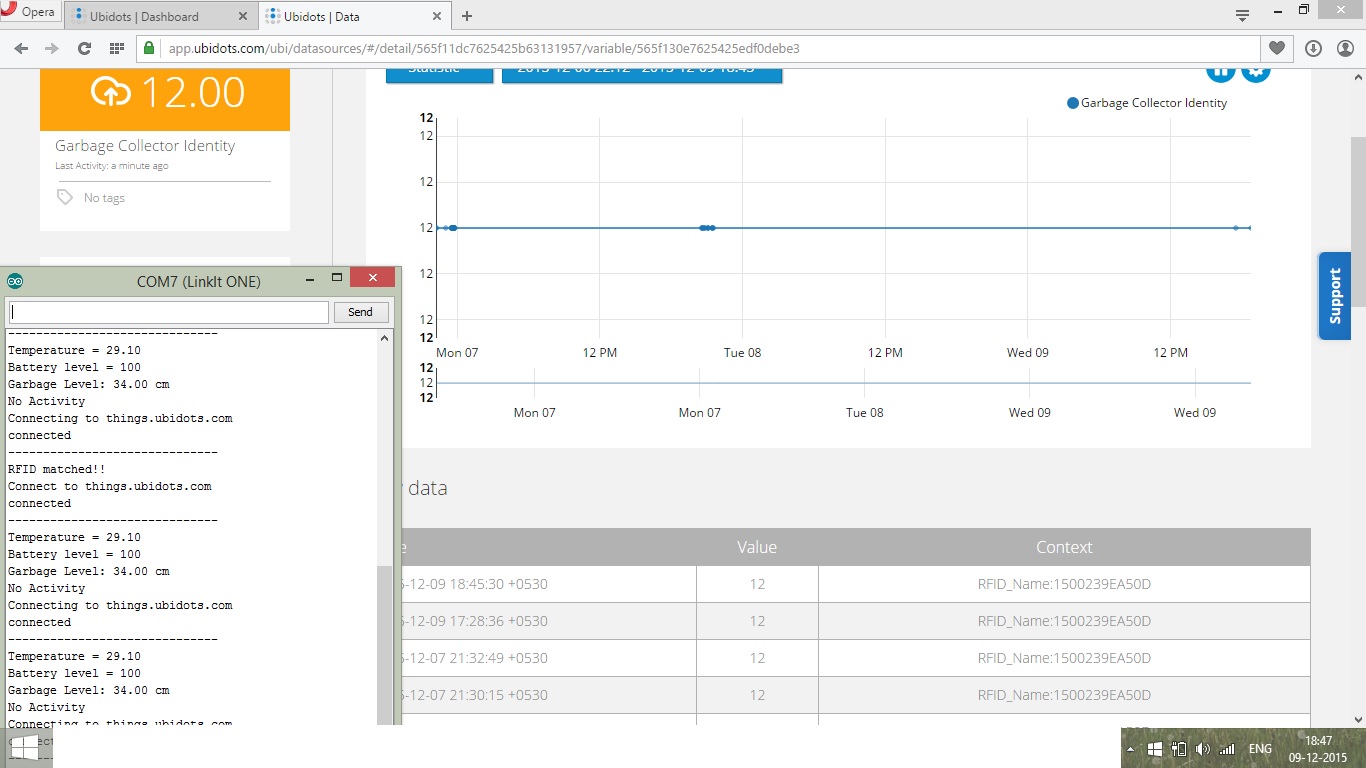Click the page scrollbar up arrow
The height and width of the screenshot is (768, 1366).
(x=1357, y=78)
